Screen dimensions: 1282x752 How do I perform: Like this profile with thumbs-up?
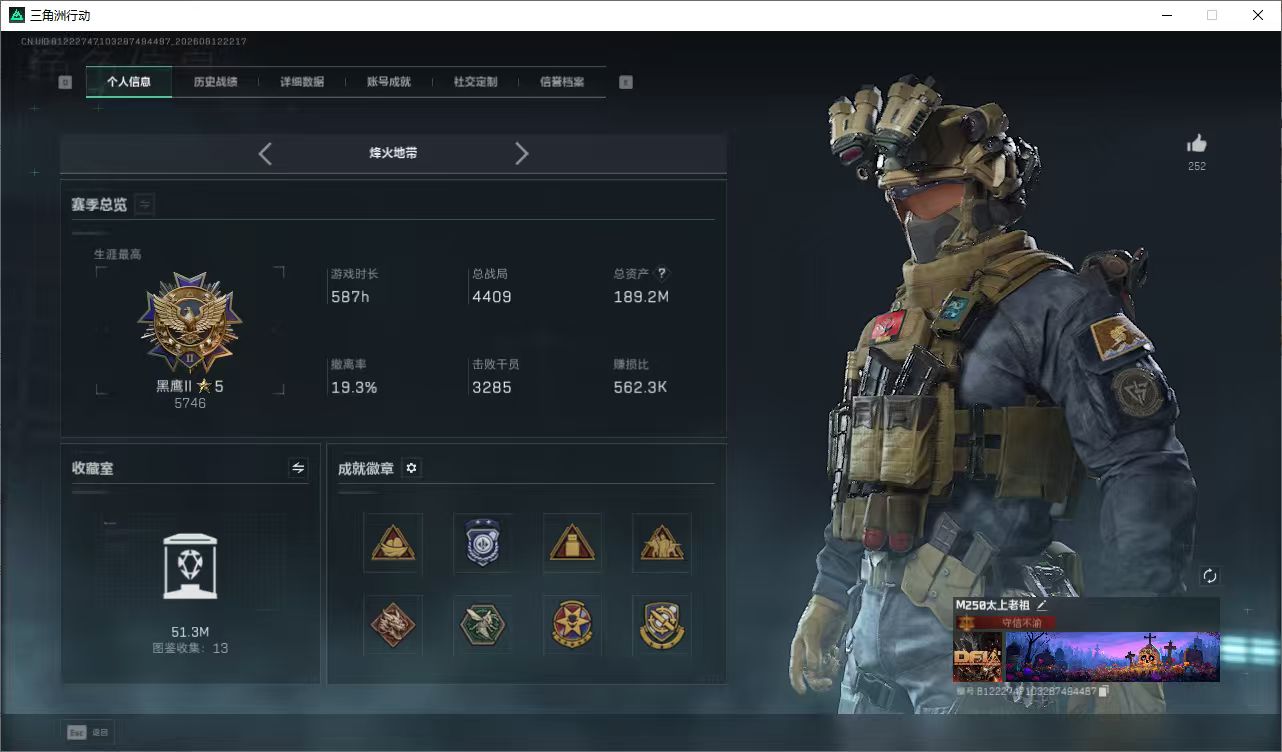tap(1197, 144)
